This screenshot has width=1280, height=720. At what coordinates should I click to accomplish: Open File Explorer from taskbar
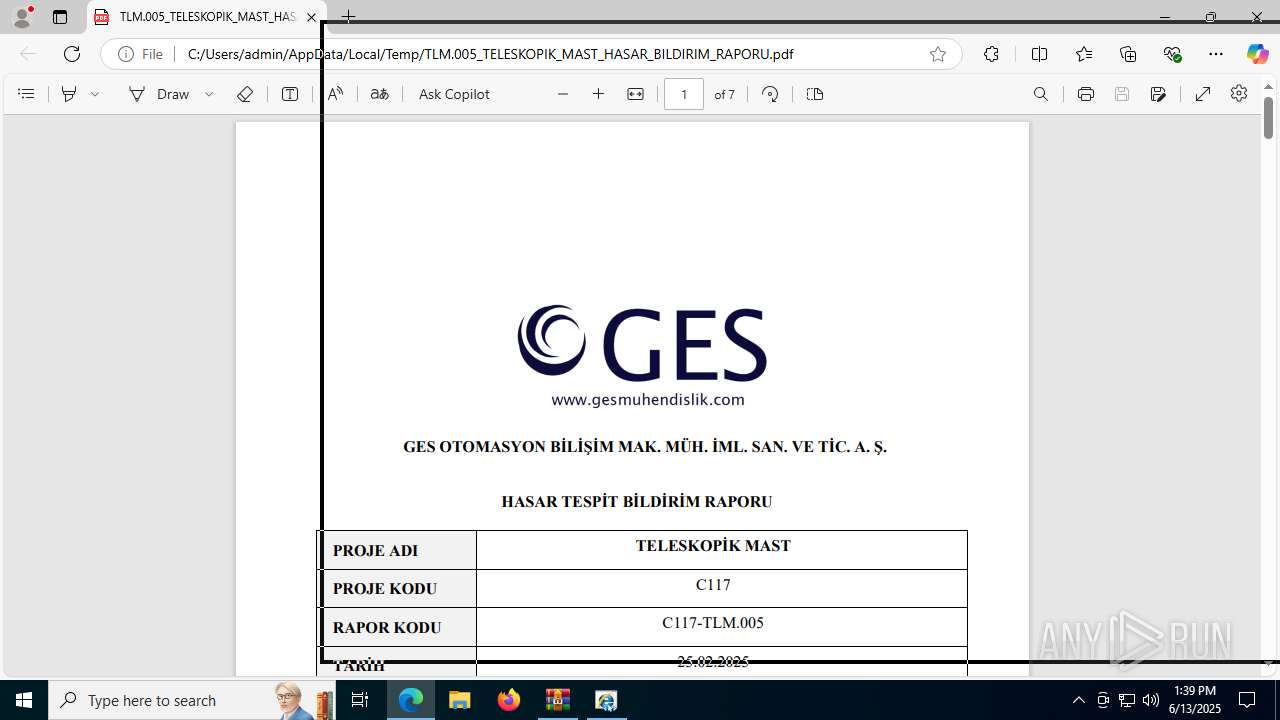[459, 700]
